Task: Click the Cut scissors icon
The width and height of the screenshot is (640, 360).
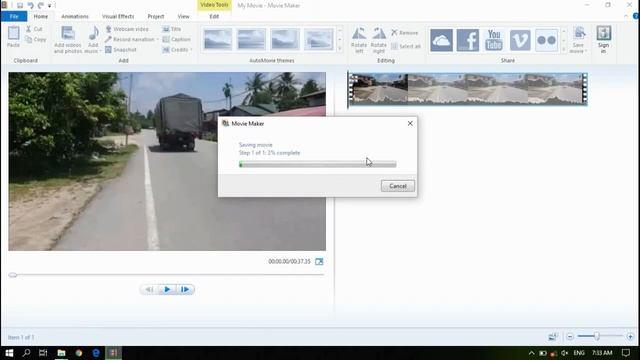Action: pyautogui.click(x=29, y=29)
